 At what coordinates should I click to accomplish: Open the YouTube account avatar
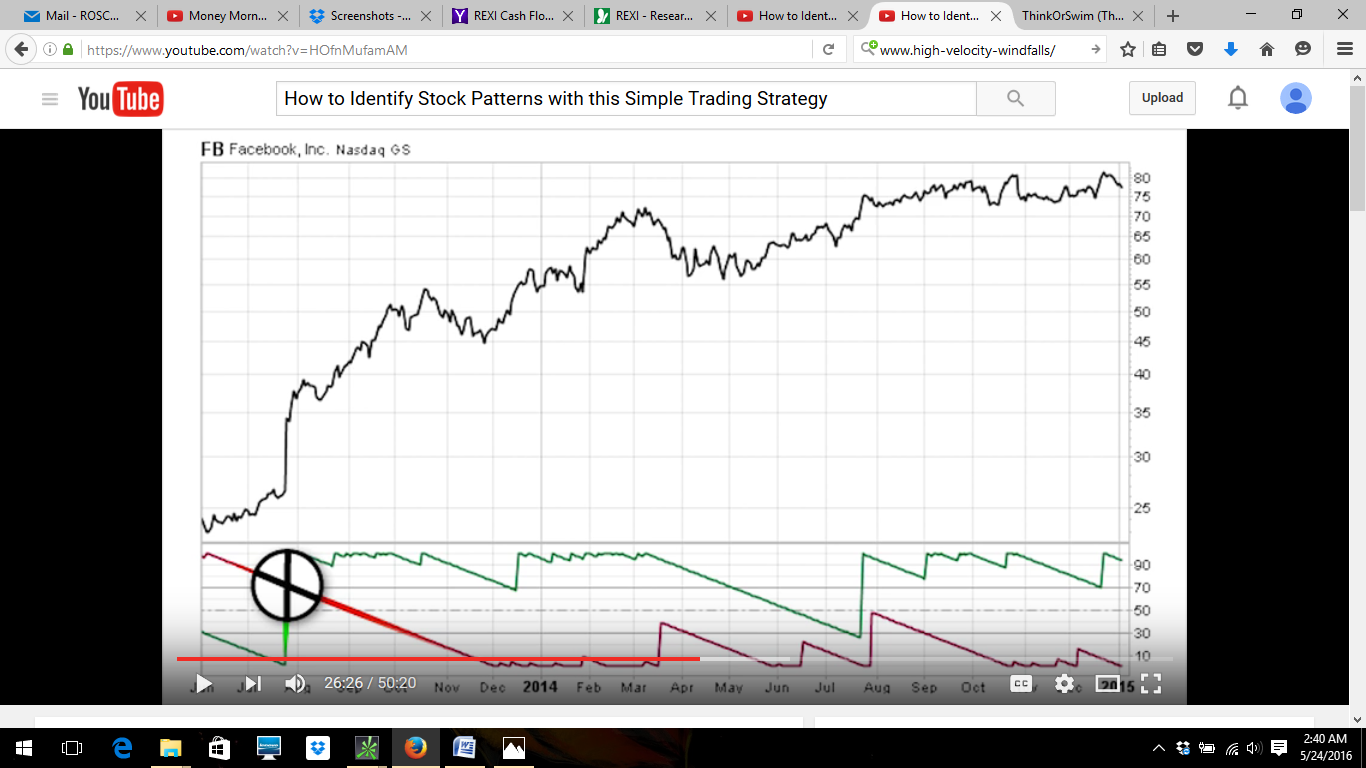(x=1296, y=98)
